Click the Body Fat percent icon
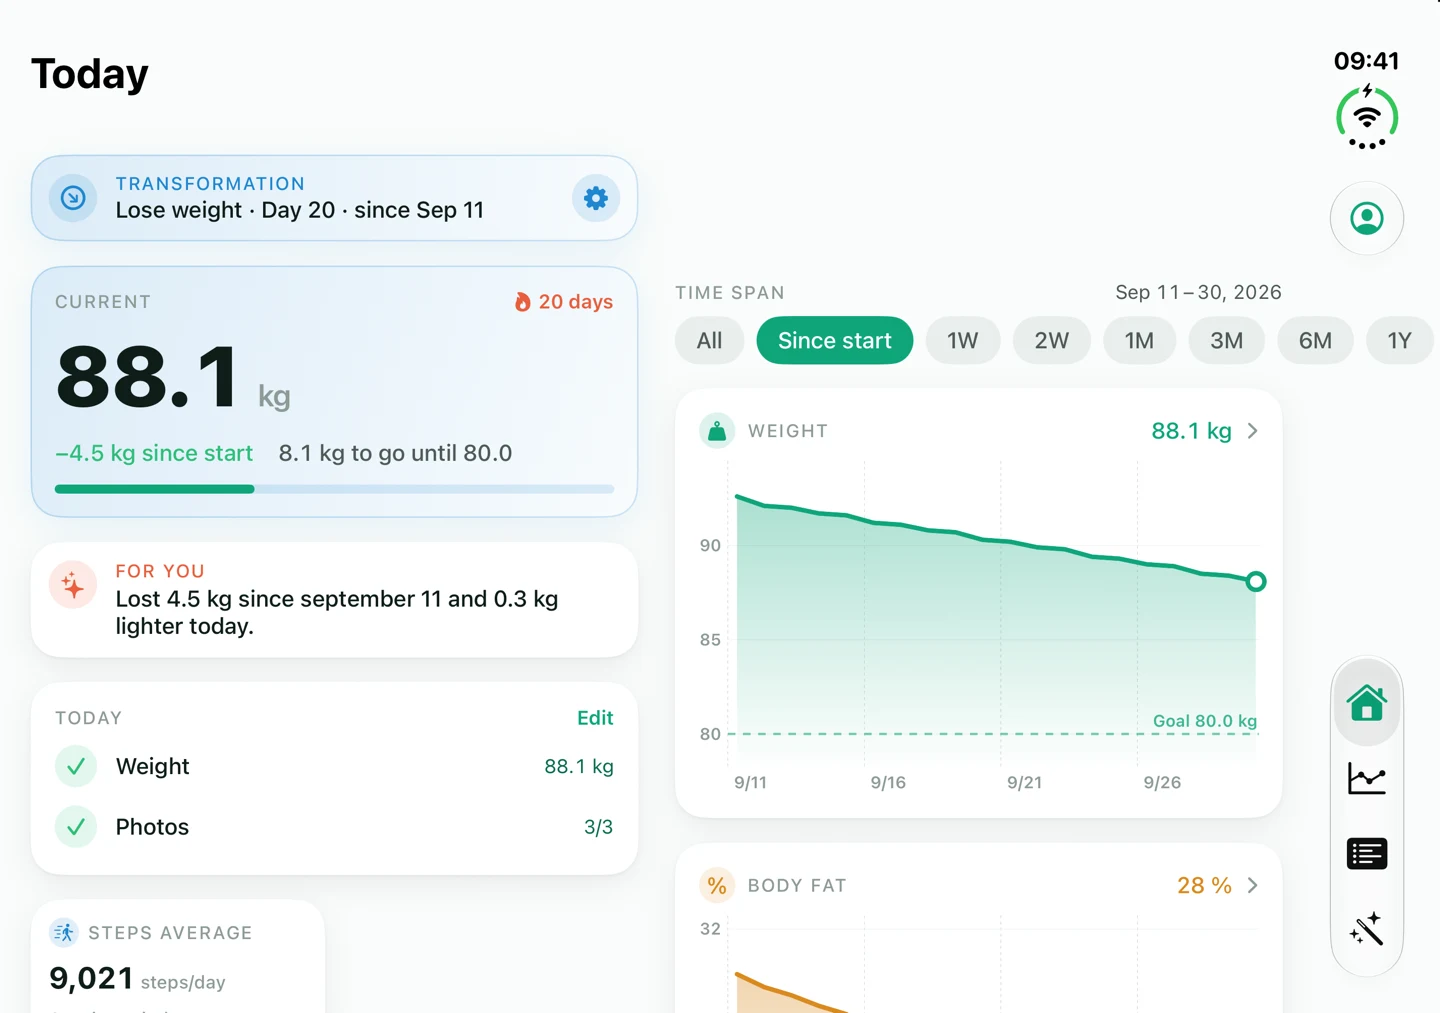The width and height of the screenshot is (1440, 1013). (717, 885)
